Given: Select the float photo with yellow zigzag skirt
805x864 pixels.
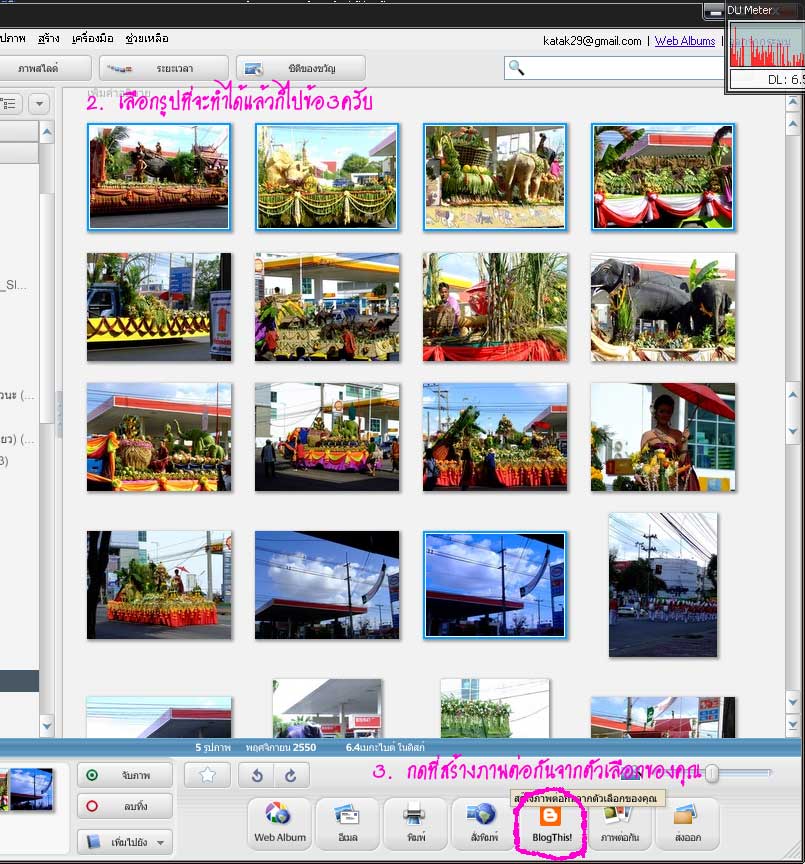Looking at the screenshot, I should point(159,307).
